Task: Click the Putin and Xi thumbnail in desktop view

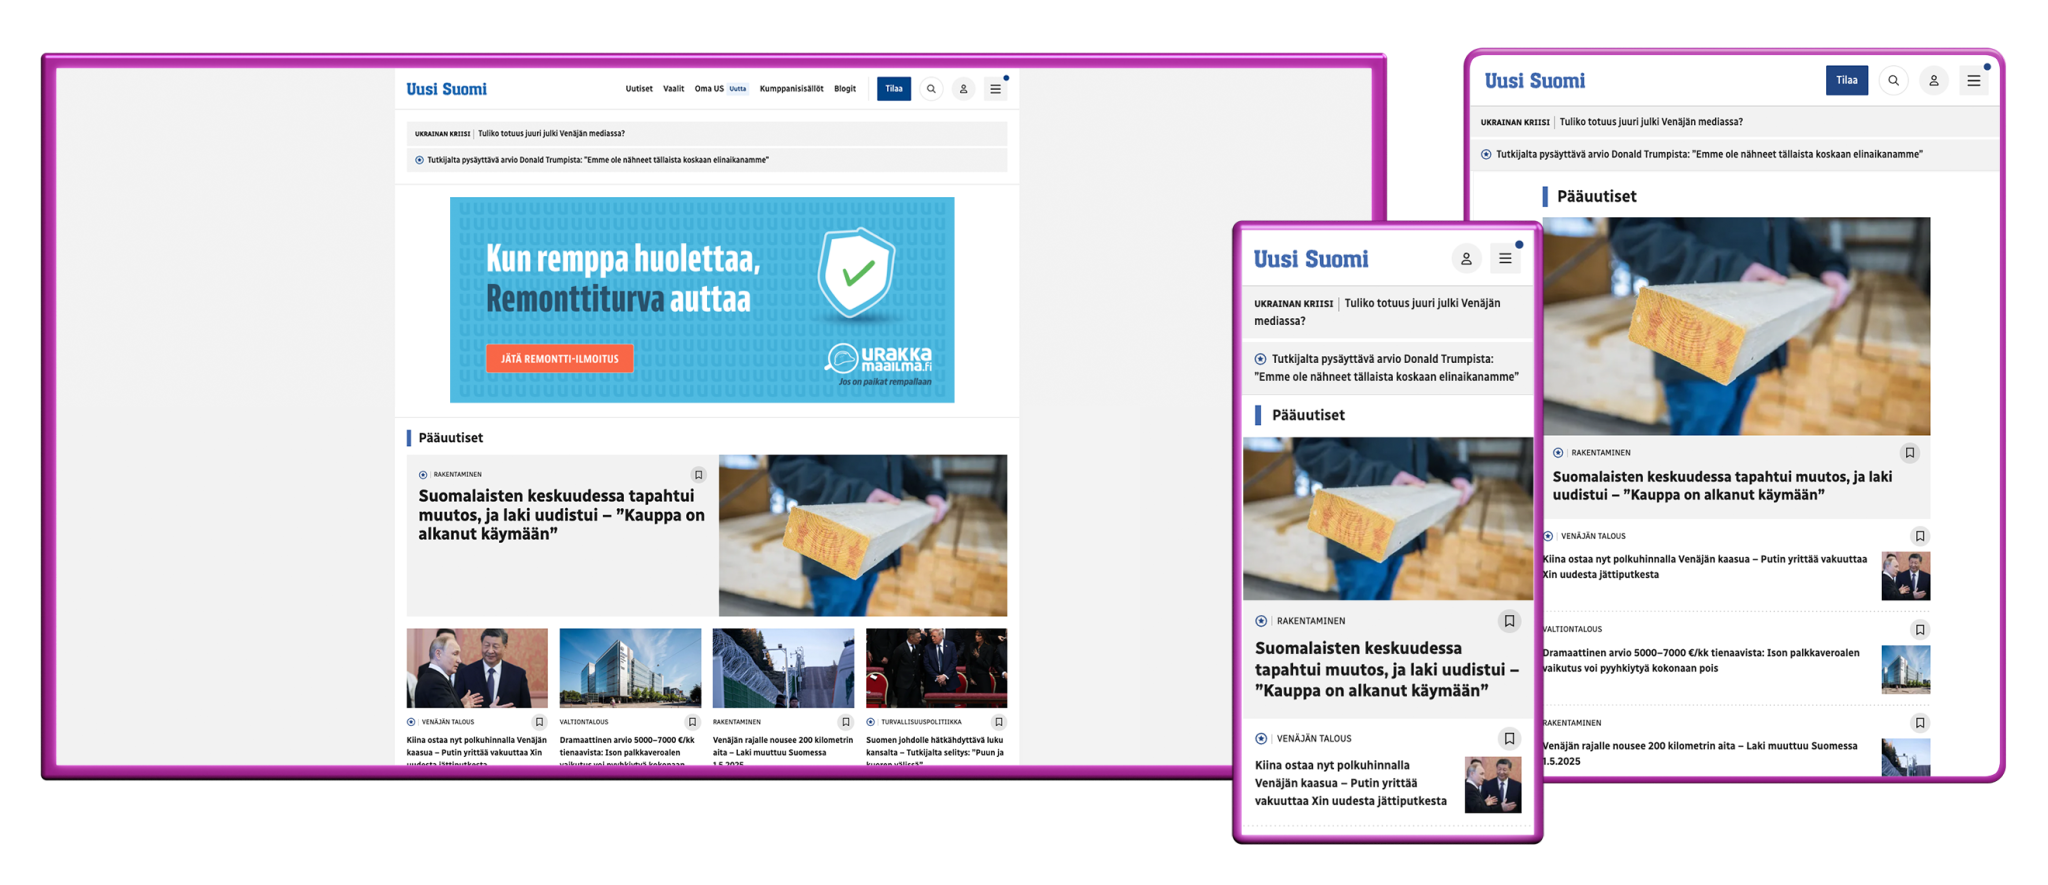Action: [477, 668]
